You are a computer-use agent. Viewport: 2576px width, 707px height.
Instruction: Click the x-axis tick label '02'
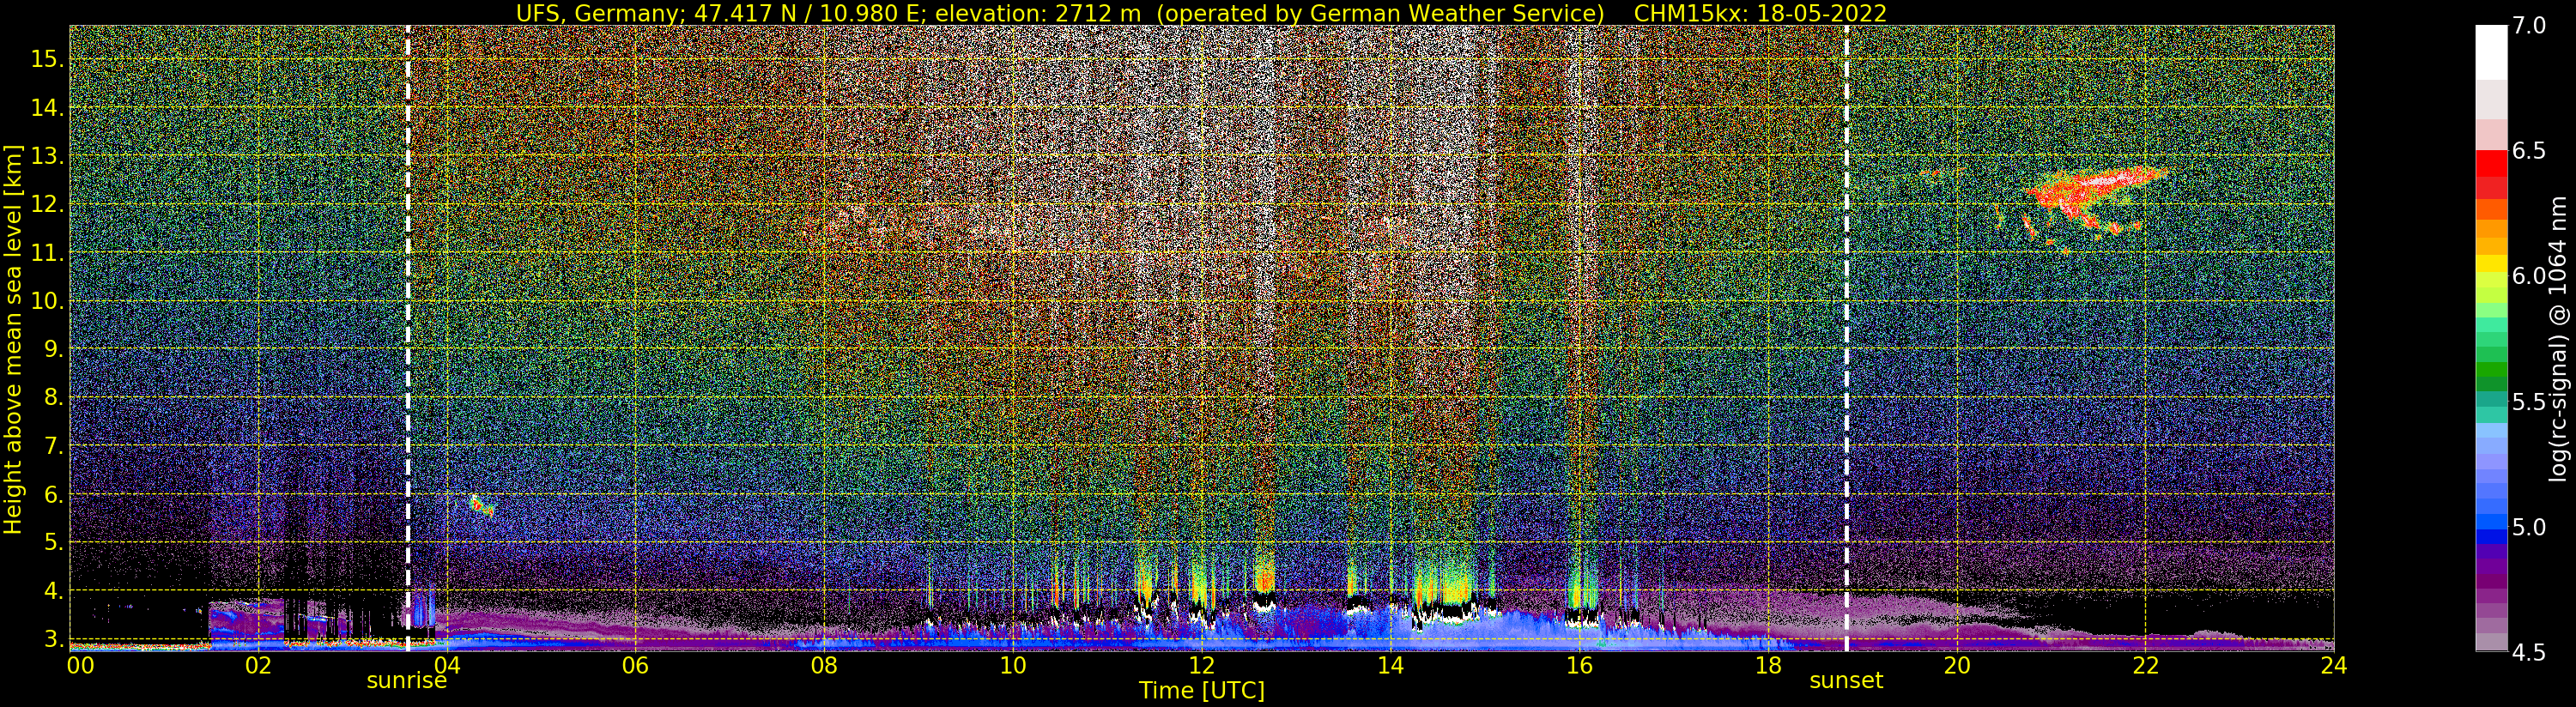(258, 666)
